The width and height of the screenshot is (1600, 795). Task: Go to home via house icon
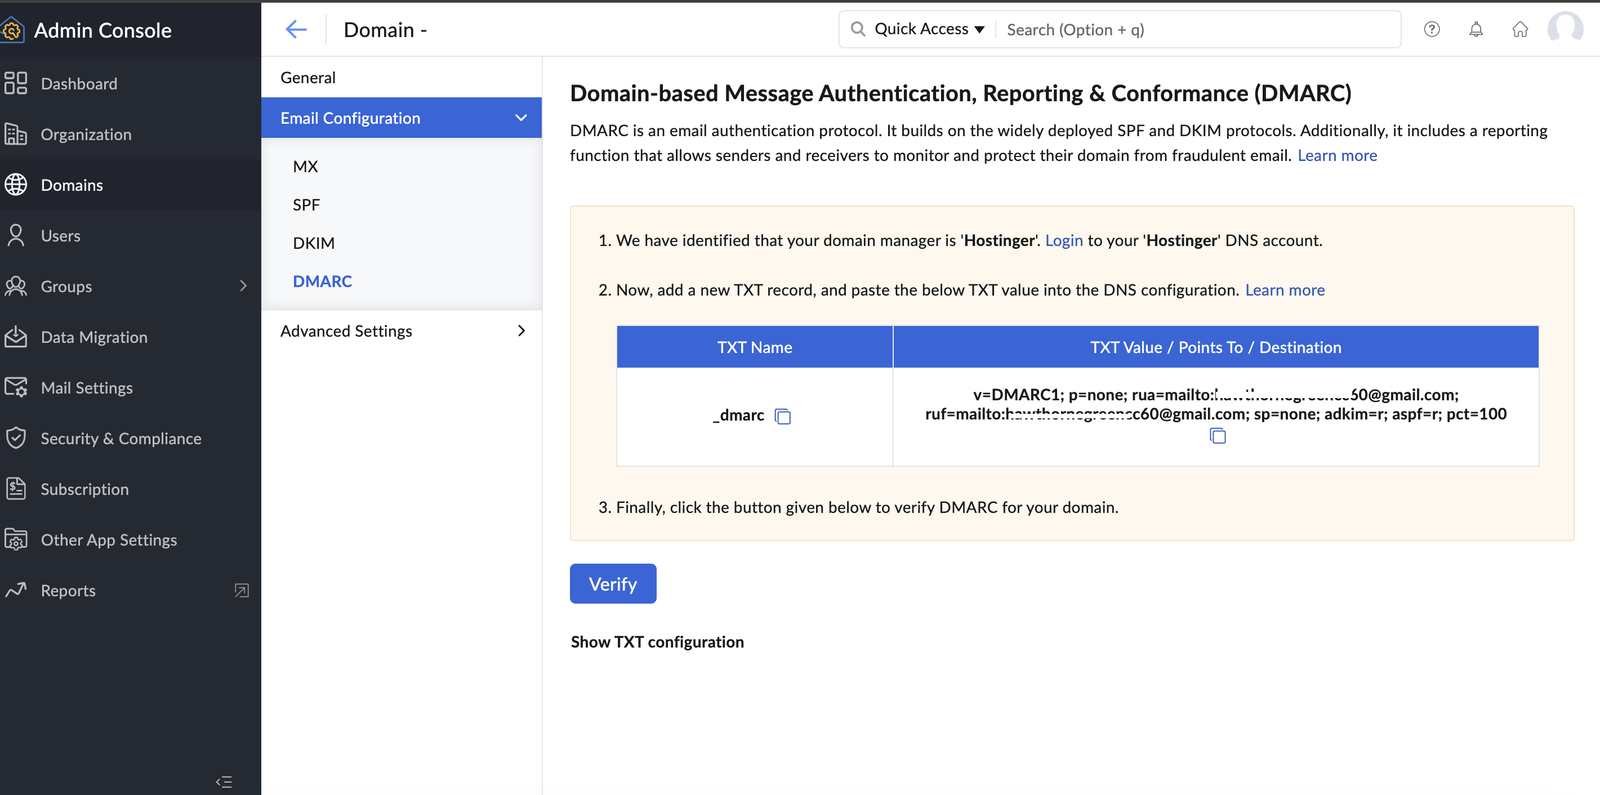1520,30
